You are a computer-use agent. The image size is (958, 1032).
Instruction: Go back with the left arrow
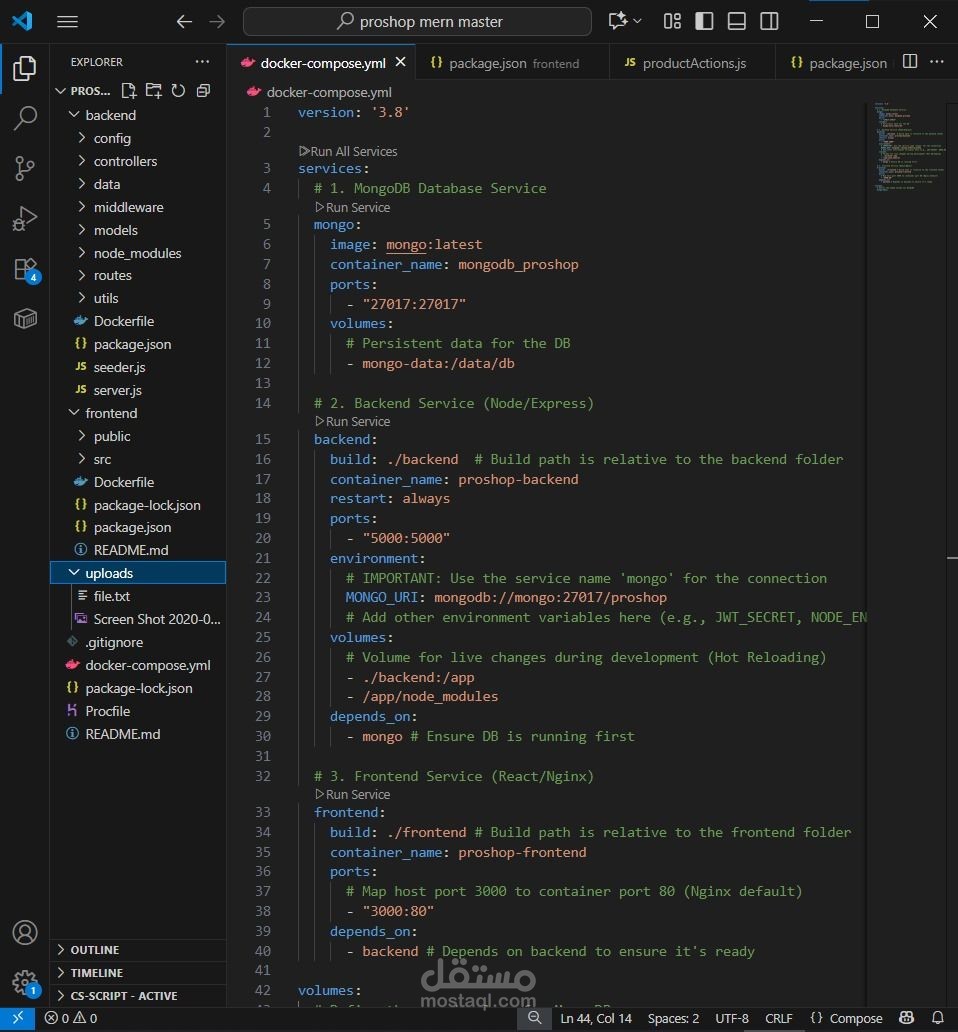pos(184,22)
